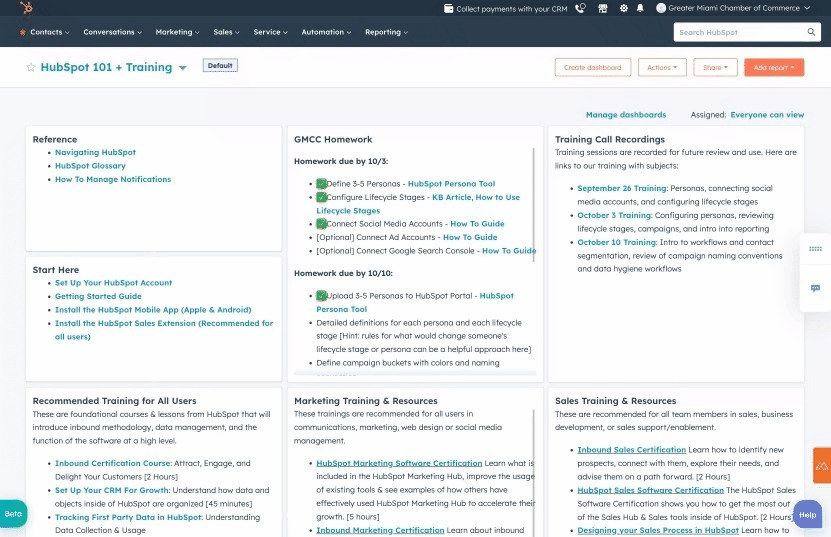This screenshot has width=831, height=537.
Task: Favorite the dashboard with the star icon
Action: (31, 67)
